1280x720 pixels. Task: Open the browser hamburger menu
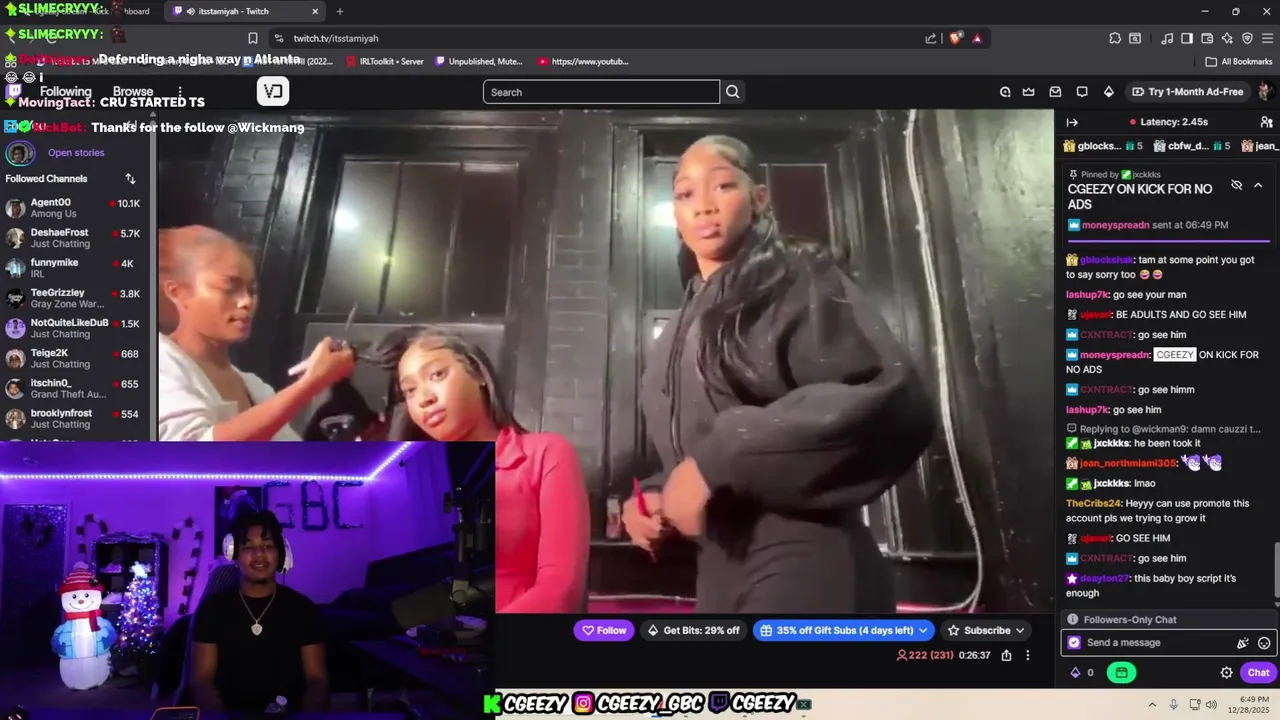coord(1267,38)
